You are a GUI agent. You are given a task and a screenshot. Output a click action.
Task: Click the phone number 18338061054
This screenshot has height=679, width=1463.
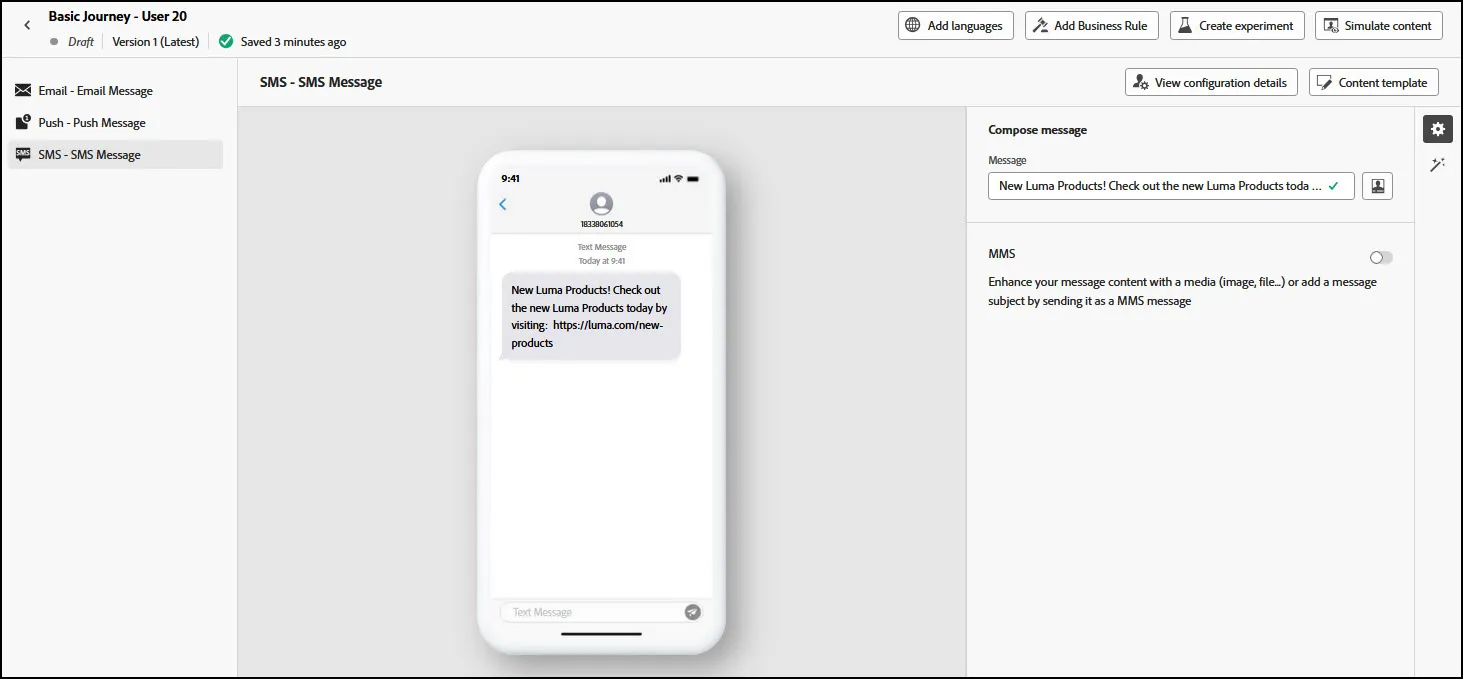click(601, 224)
